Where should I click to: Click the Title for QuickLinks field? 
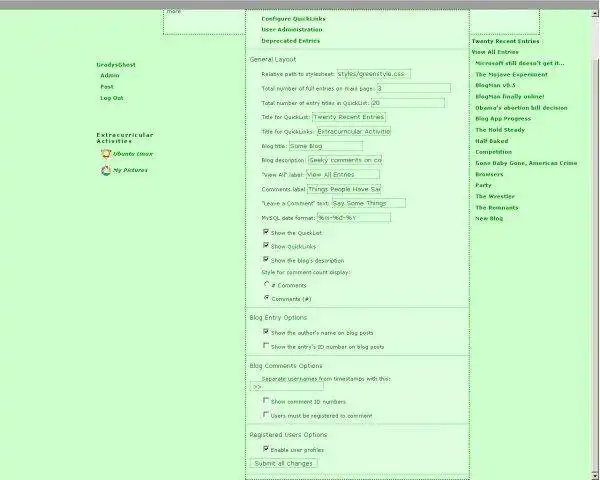[354, 131]
